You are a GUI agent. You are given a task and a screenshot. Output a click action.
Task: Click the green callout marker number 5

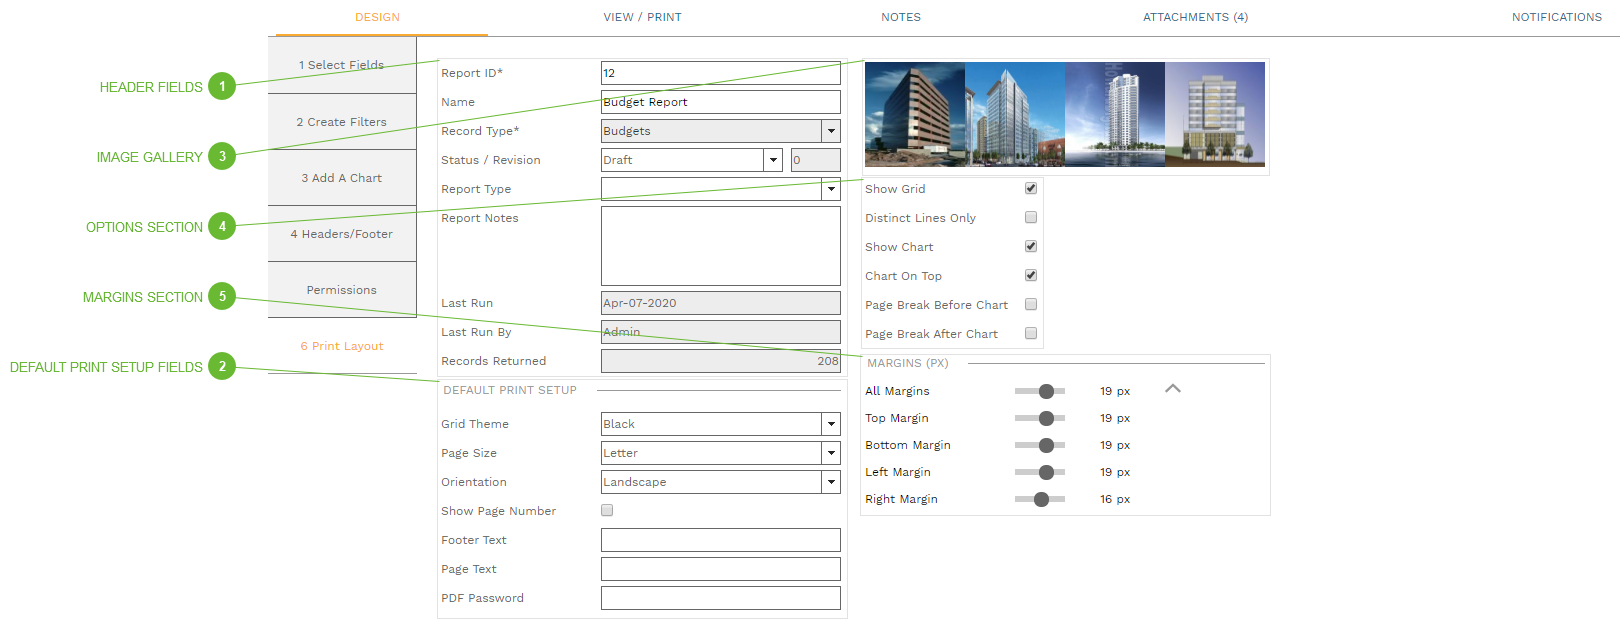click(222, 296)
